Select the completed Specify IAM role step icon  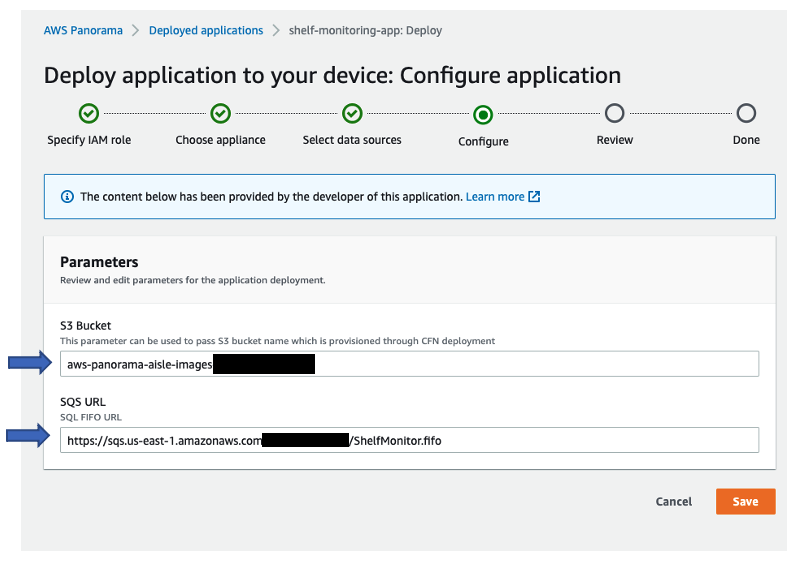[89, 114]
